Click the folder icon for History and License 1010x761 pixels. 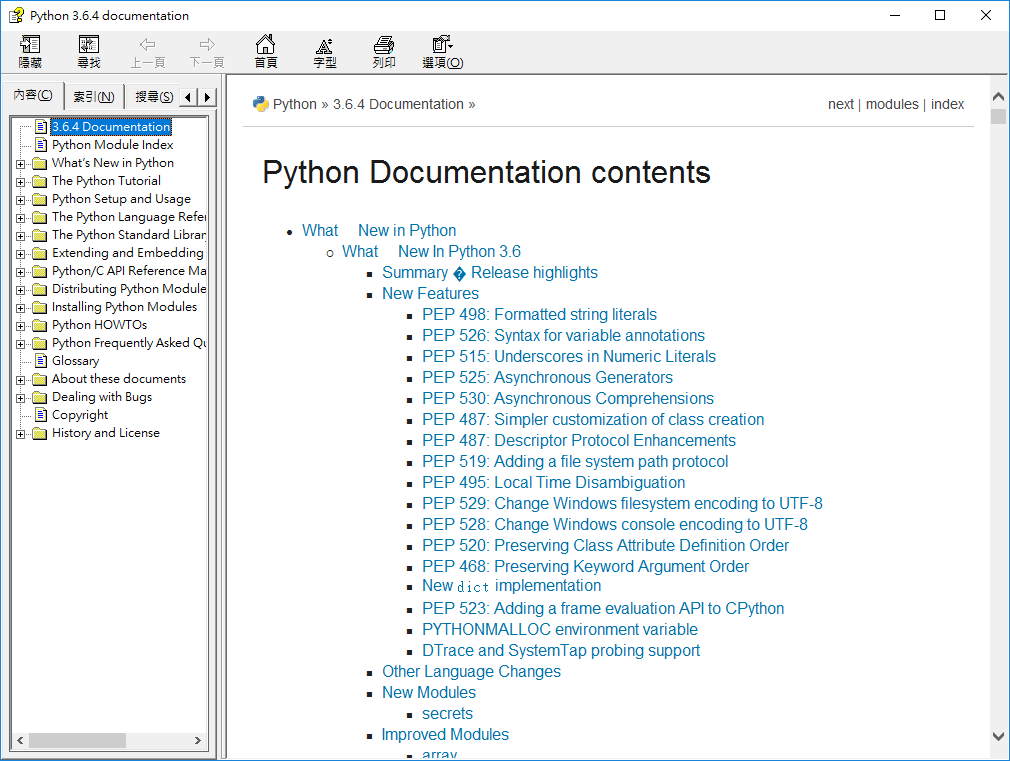(x=40, y=433)
